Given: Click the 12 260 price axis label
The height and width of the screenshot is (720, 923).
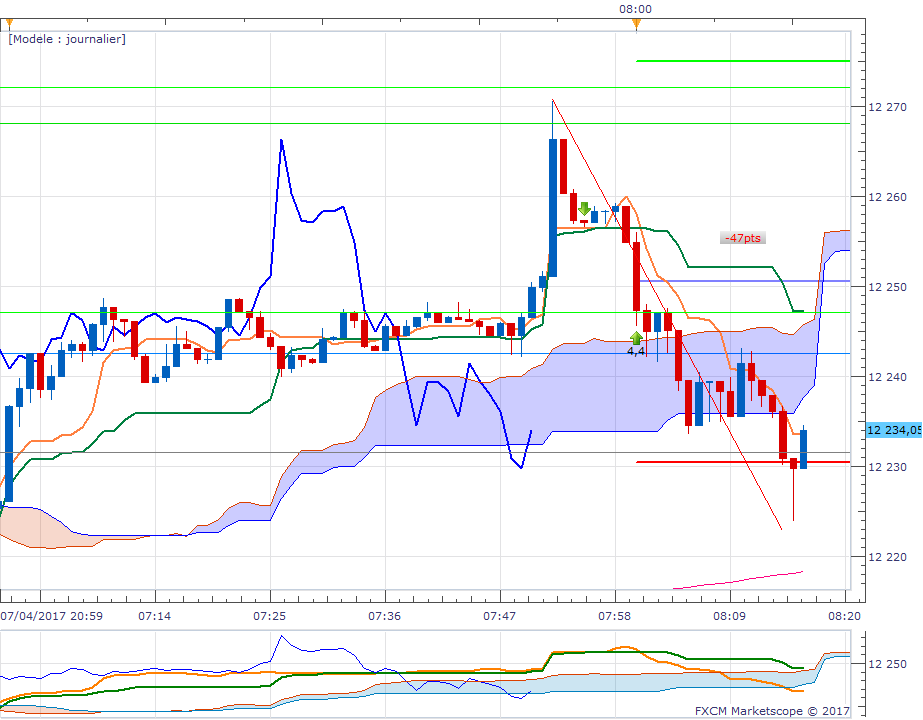Looking at the screenshot, I should click(887, 197).
